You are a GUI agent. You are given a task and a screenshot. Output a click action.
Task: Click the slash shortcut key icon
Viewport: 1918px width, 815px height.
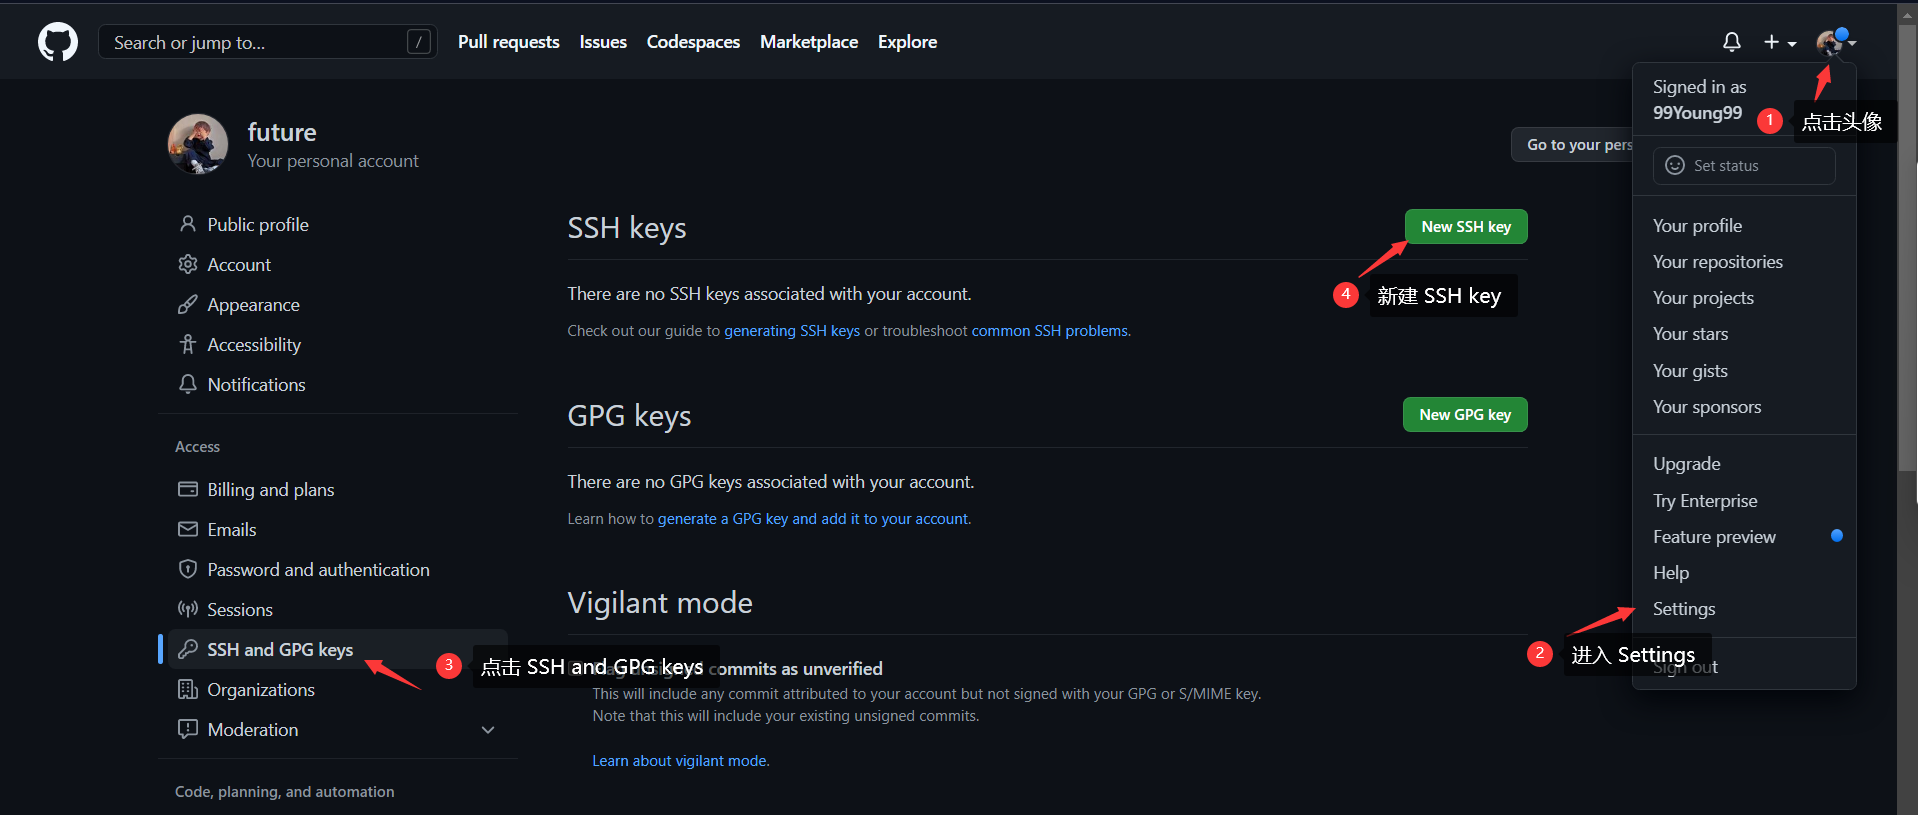coord(419,42)
